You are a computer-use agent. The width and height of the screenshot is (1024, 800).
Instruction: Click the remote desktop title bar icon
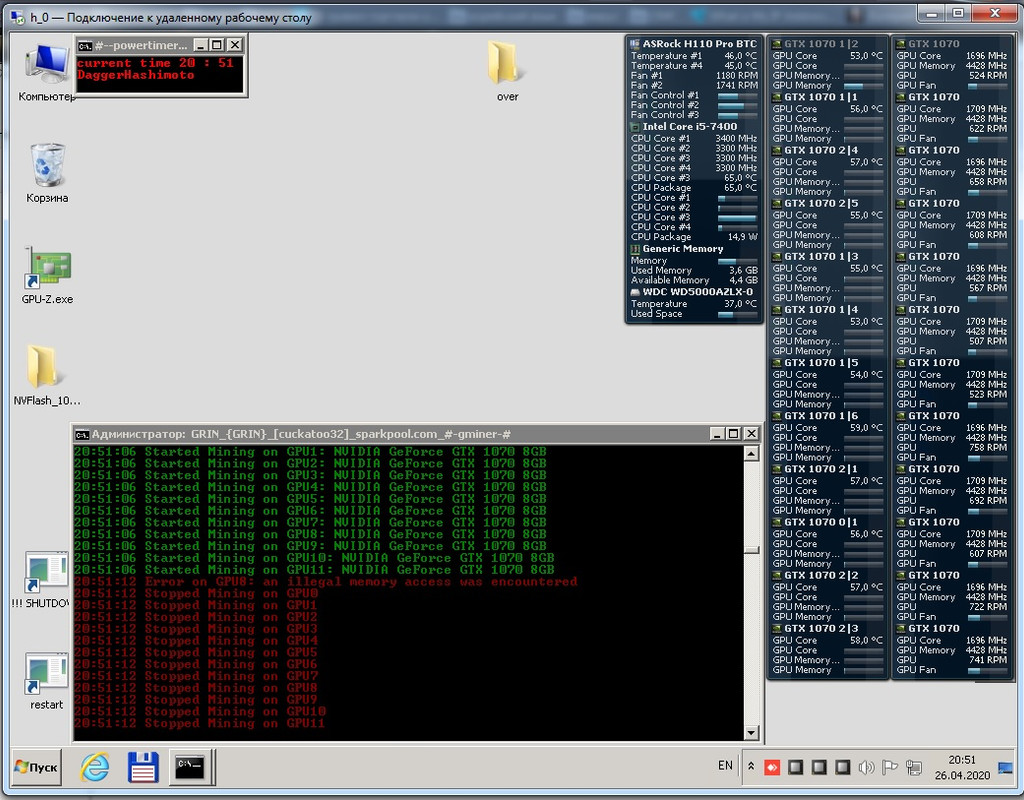tap(18, 17)
